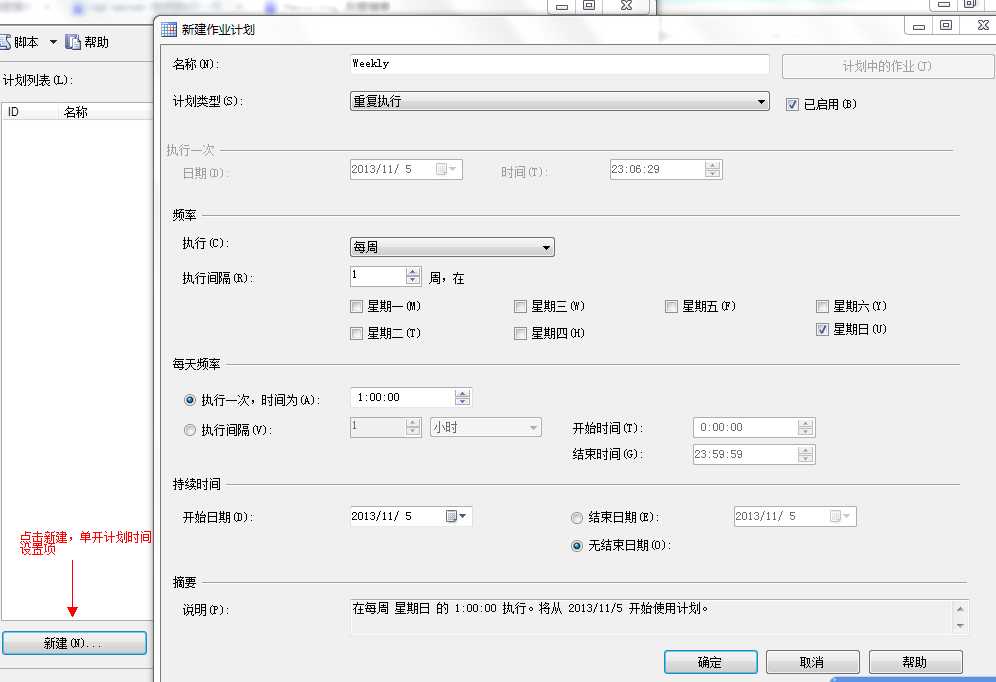The image size is (996, 682).
Task: Click the spinner of the 开始时间 field
Action: point(805,427)
